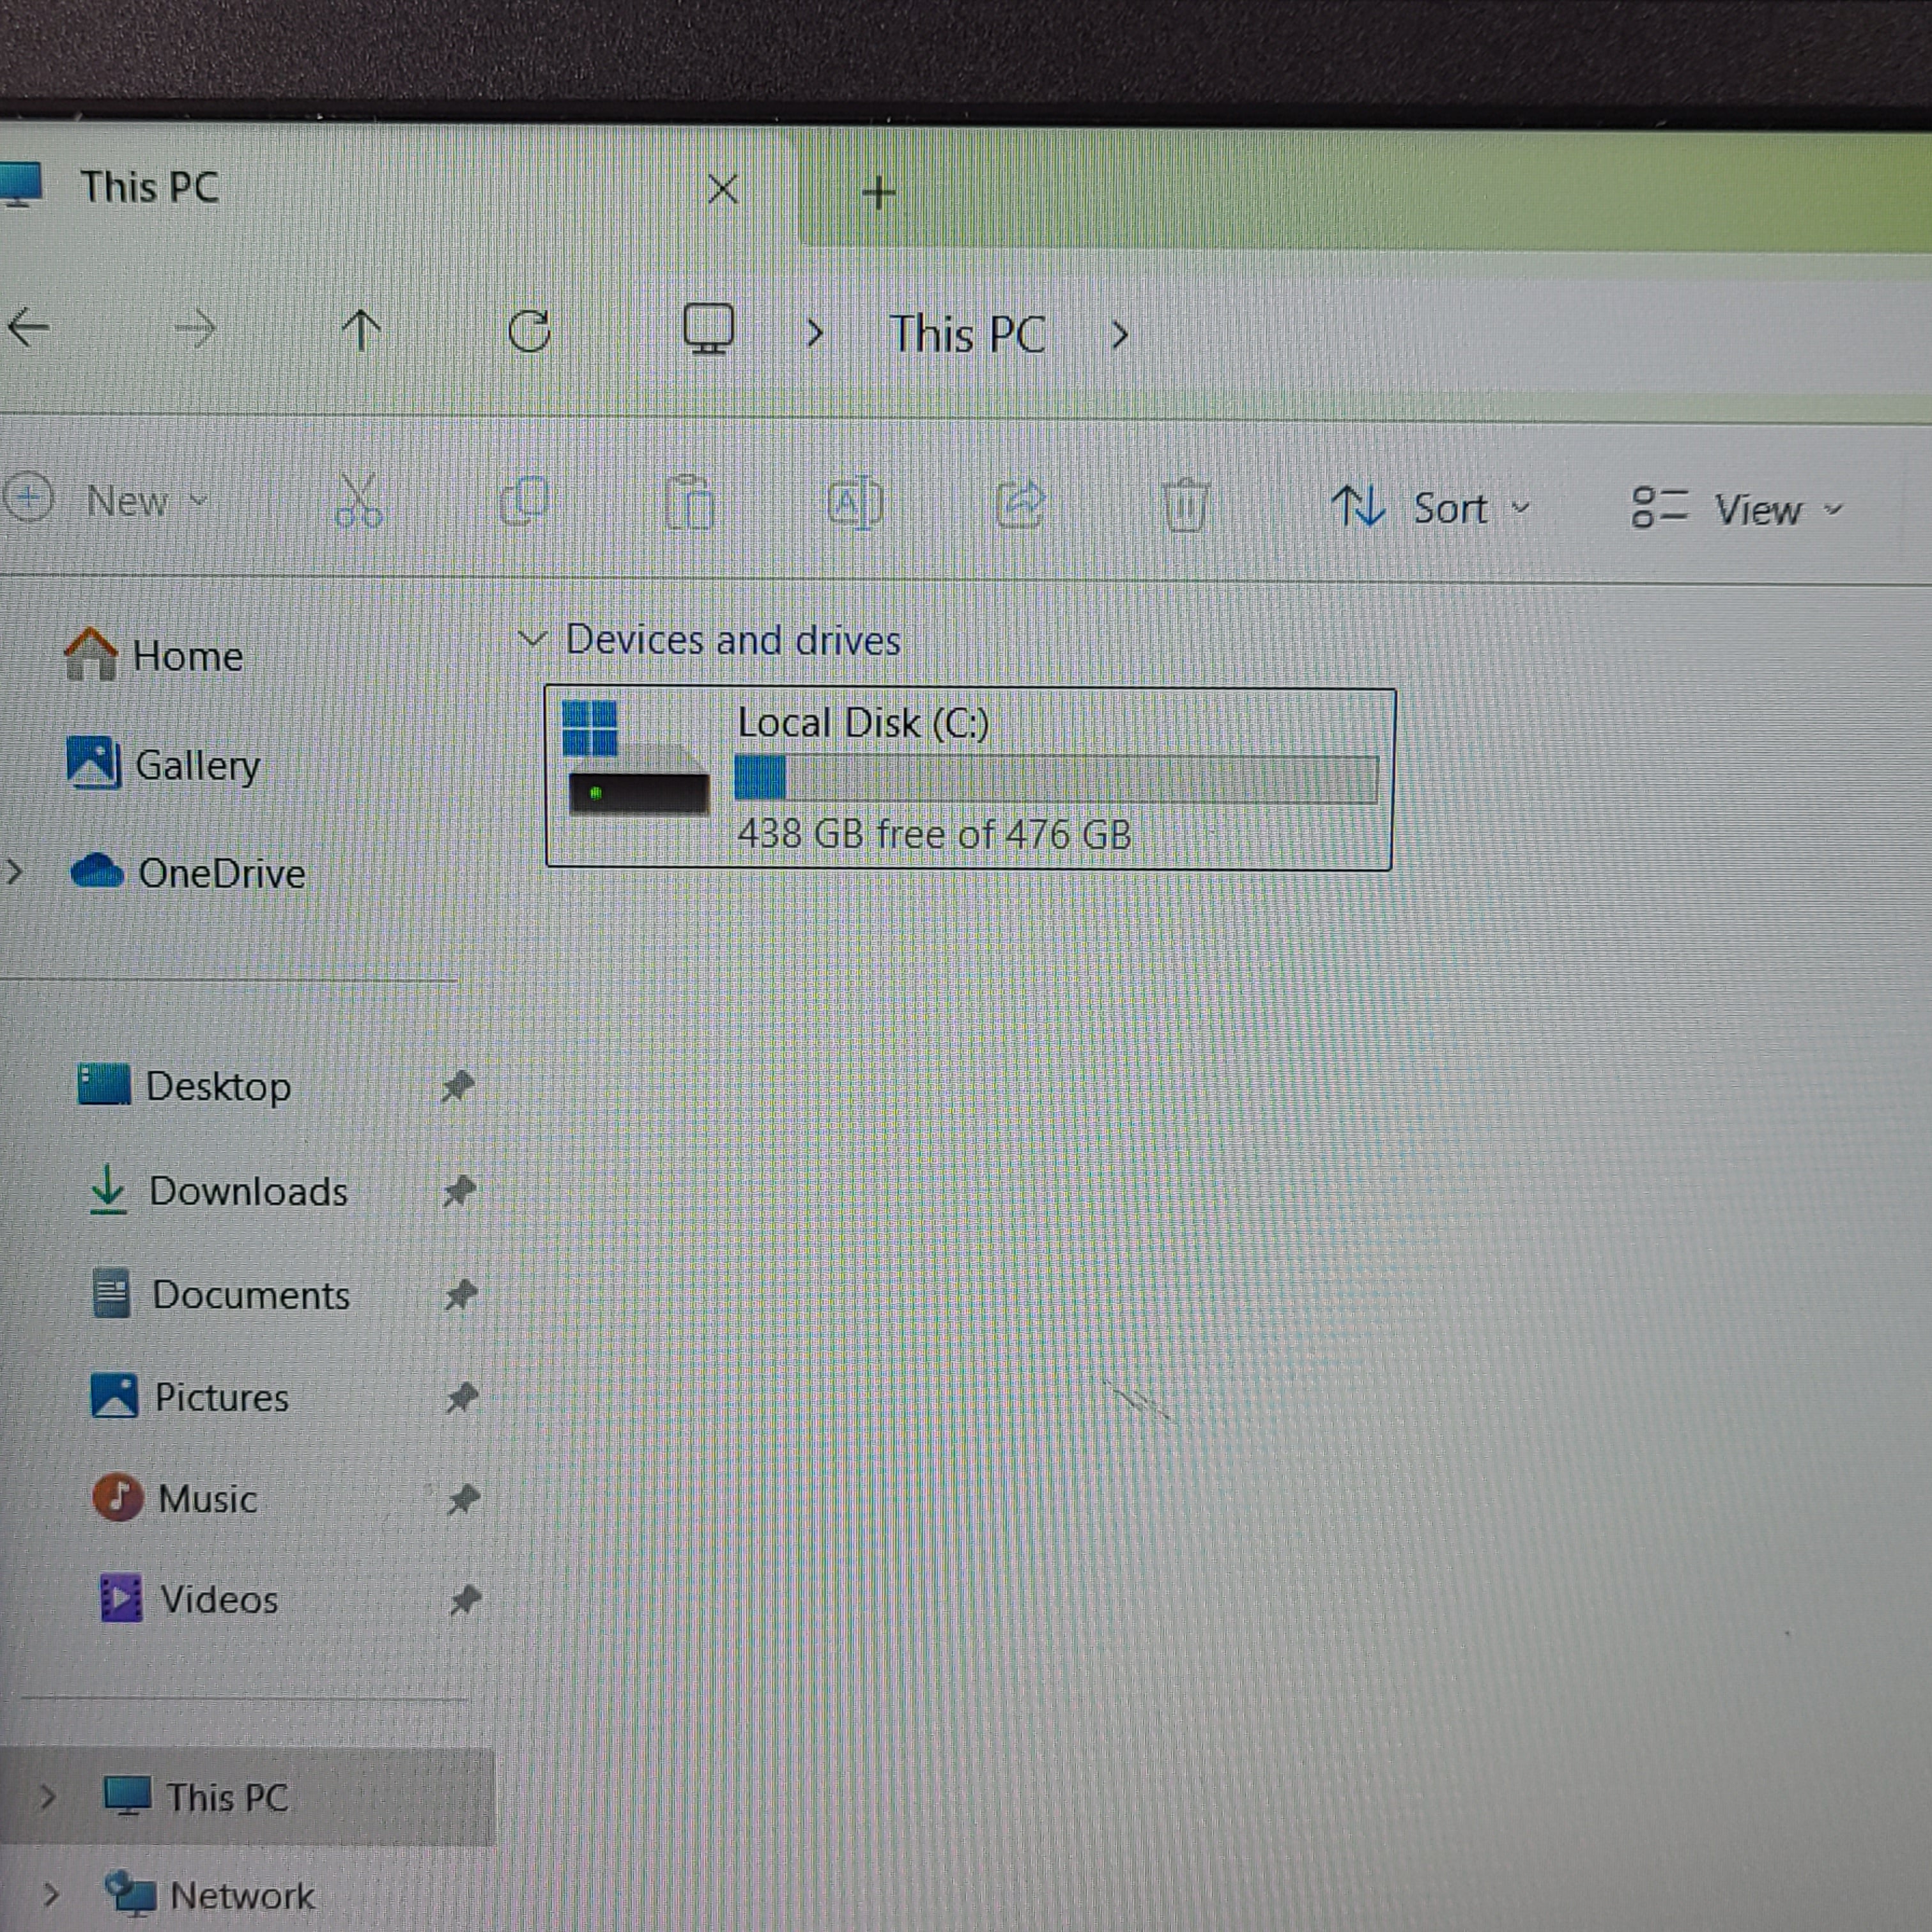The image size is (1932, 1932).
Task: Open the View dropdown menu
Action: click(x=1737, y=509)
